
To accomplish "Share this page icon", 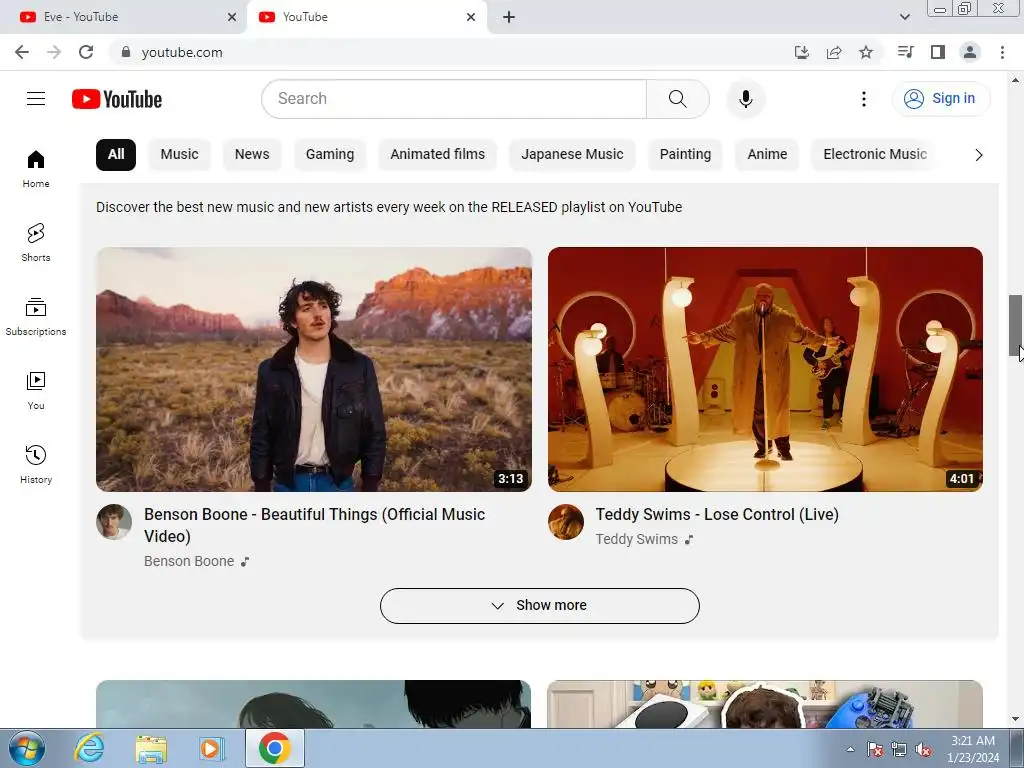I will [833, 52].
